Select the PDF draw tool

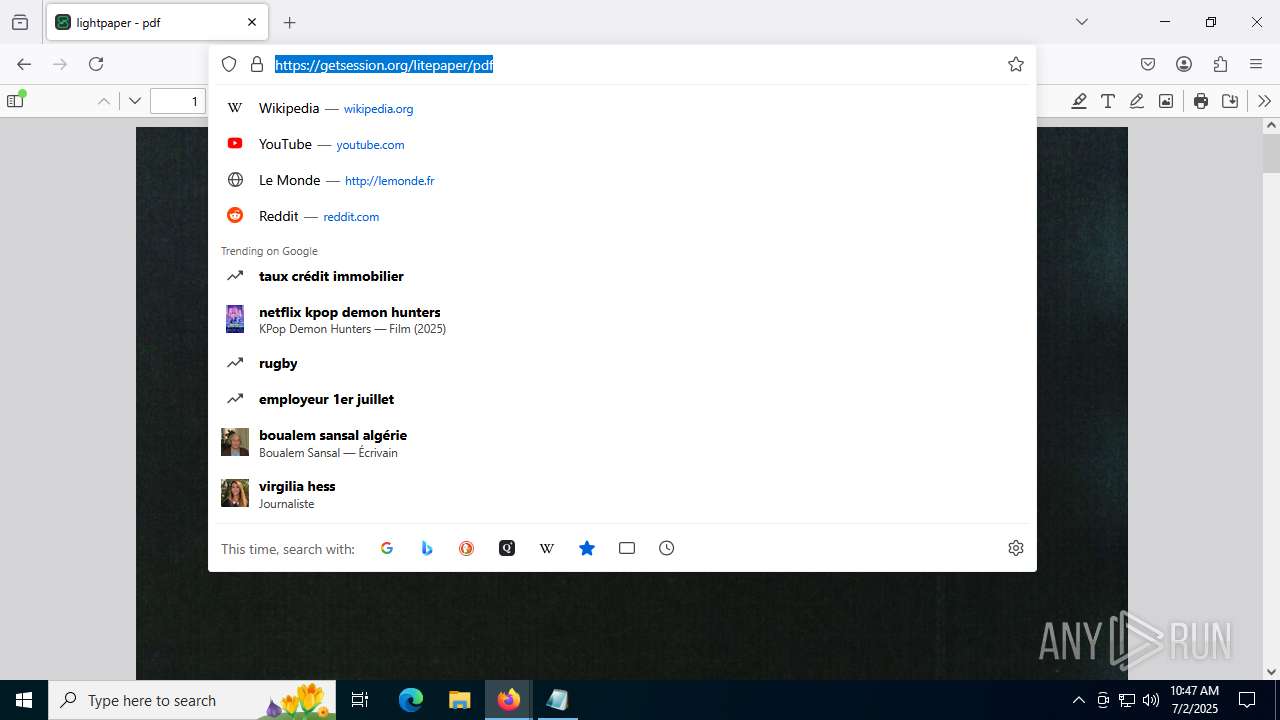click(1137, 101)
